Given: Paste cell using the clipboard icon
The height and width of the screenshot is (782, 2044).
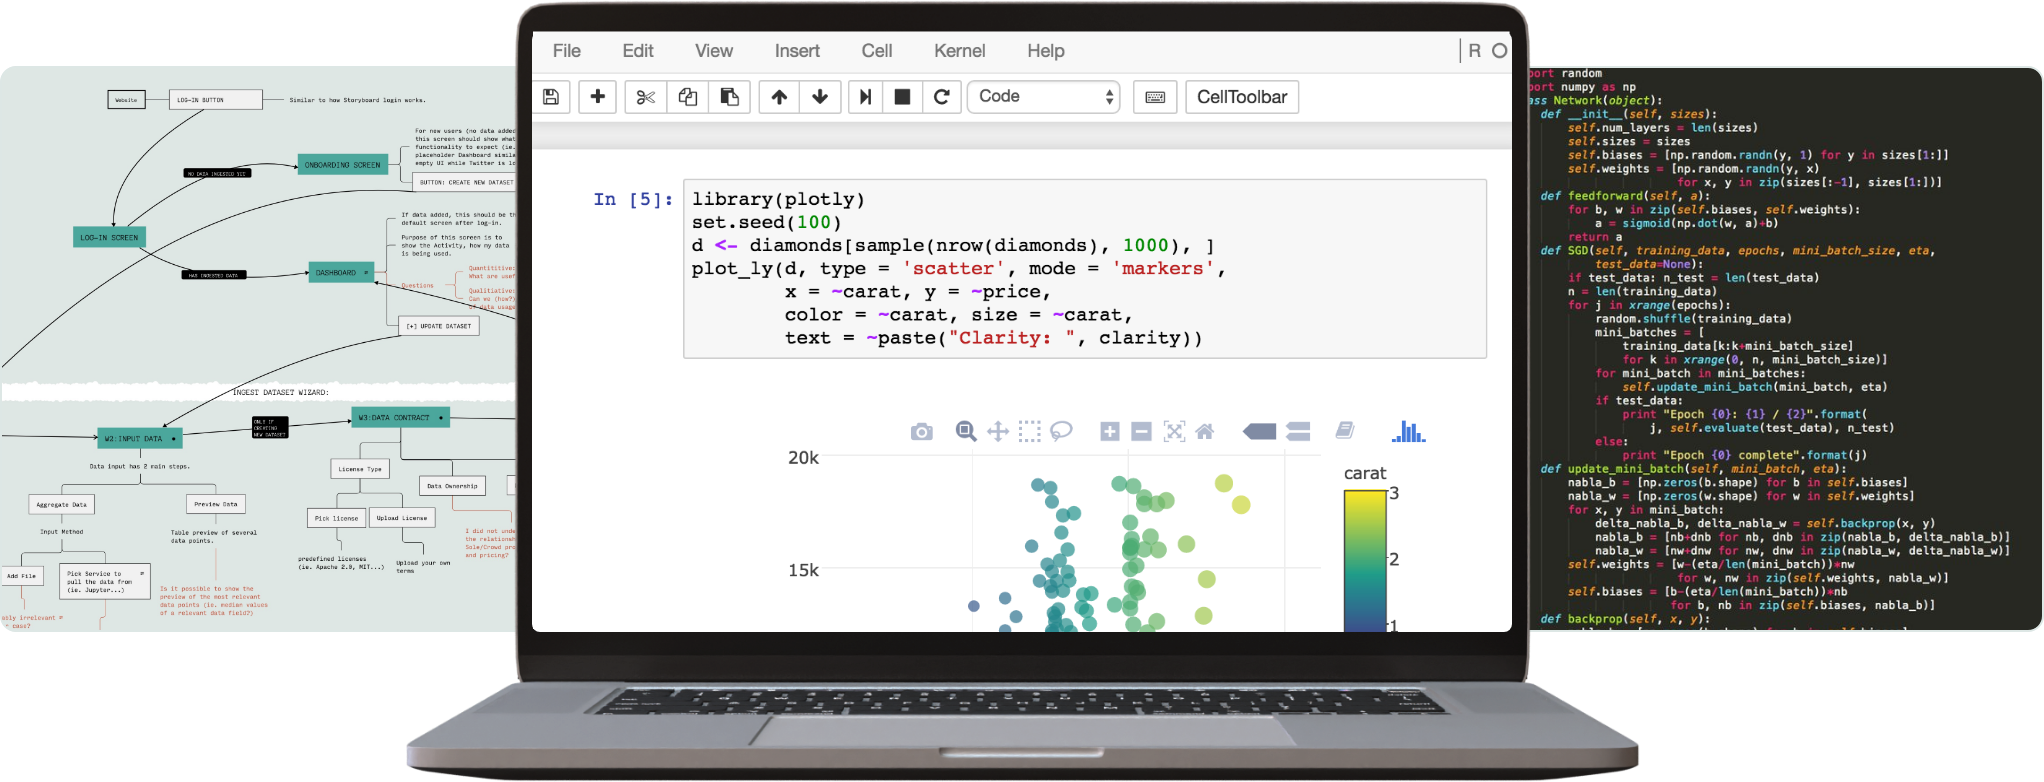Looking at the screenshot, I should (x=730, y=97).
